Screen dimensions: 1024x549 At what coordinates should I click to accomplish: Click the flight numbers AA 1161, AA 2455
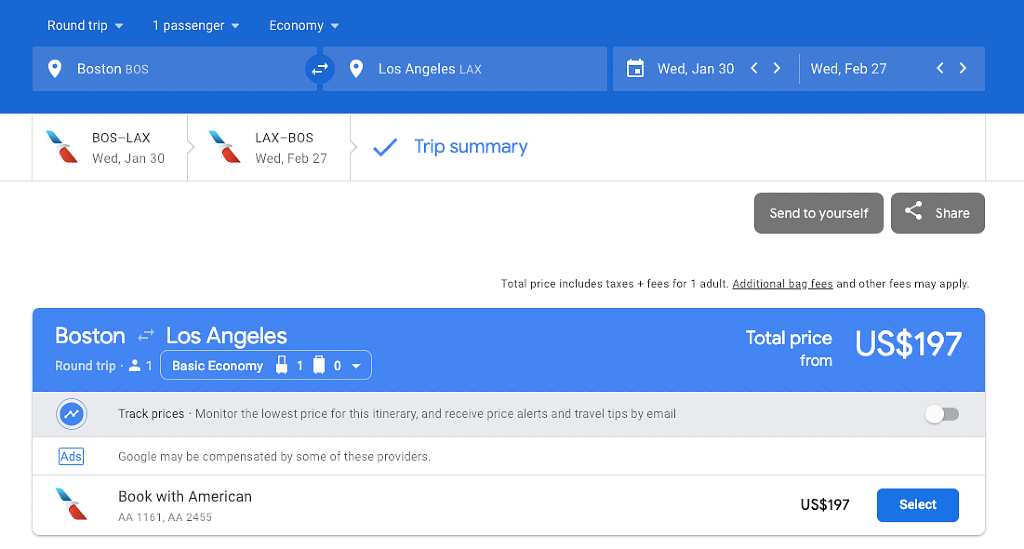(x=165, y=517)
